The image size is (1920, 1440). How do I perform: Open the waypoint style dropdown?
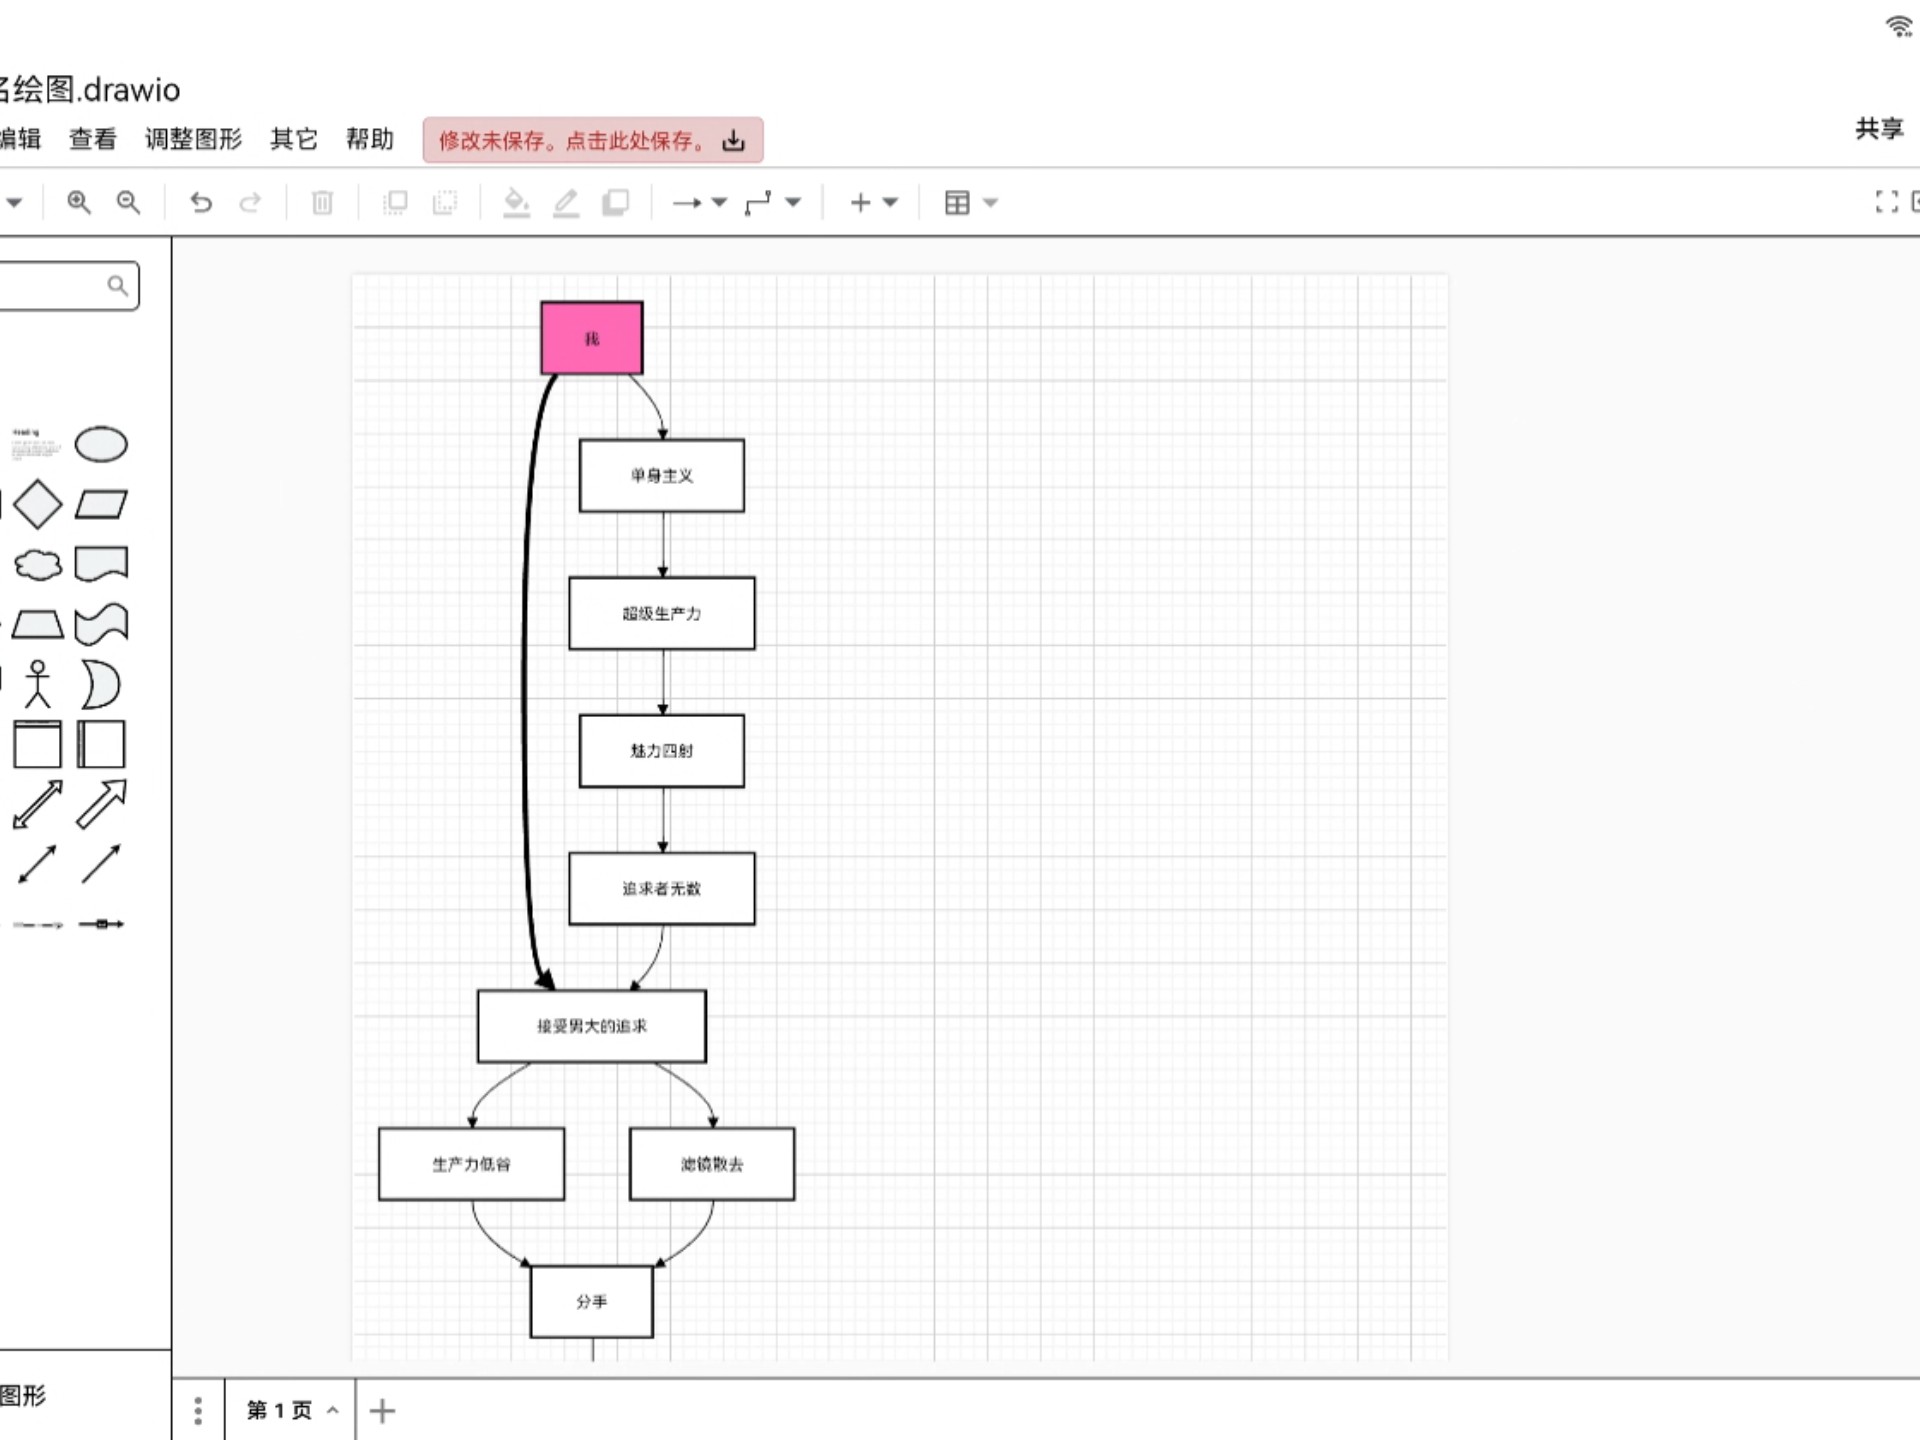pyautogui.click(x=793, y=202)
